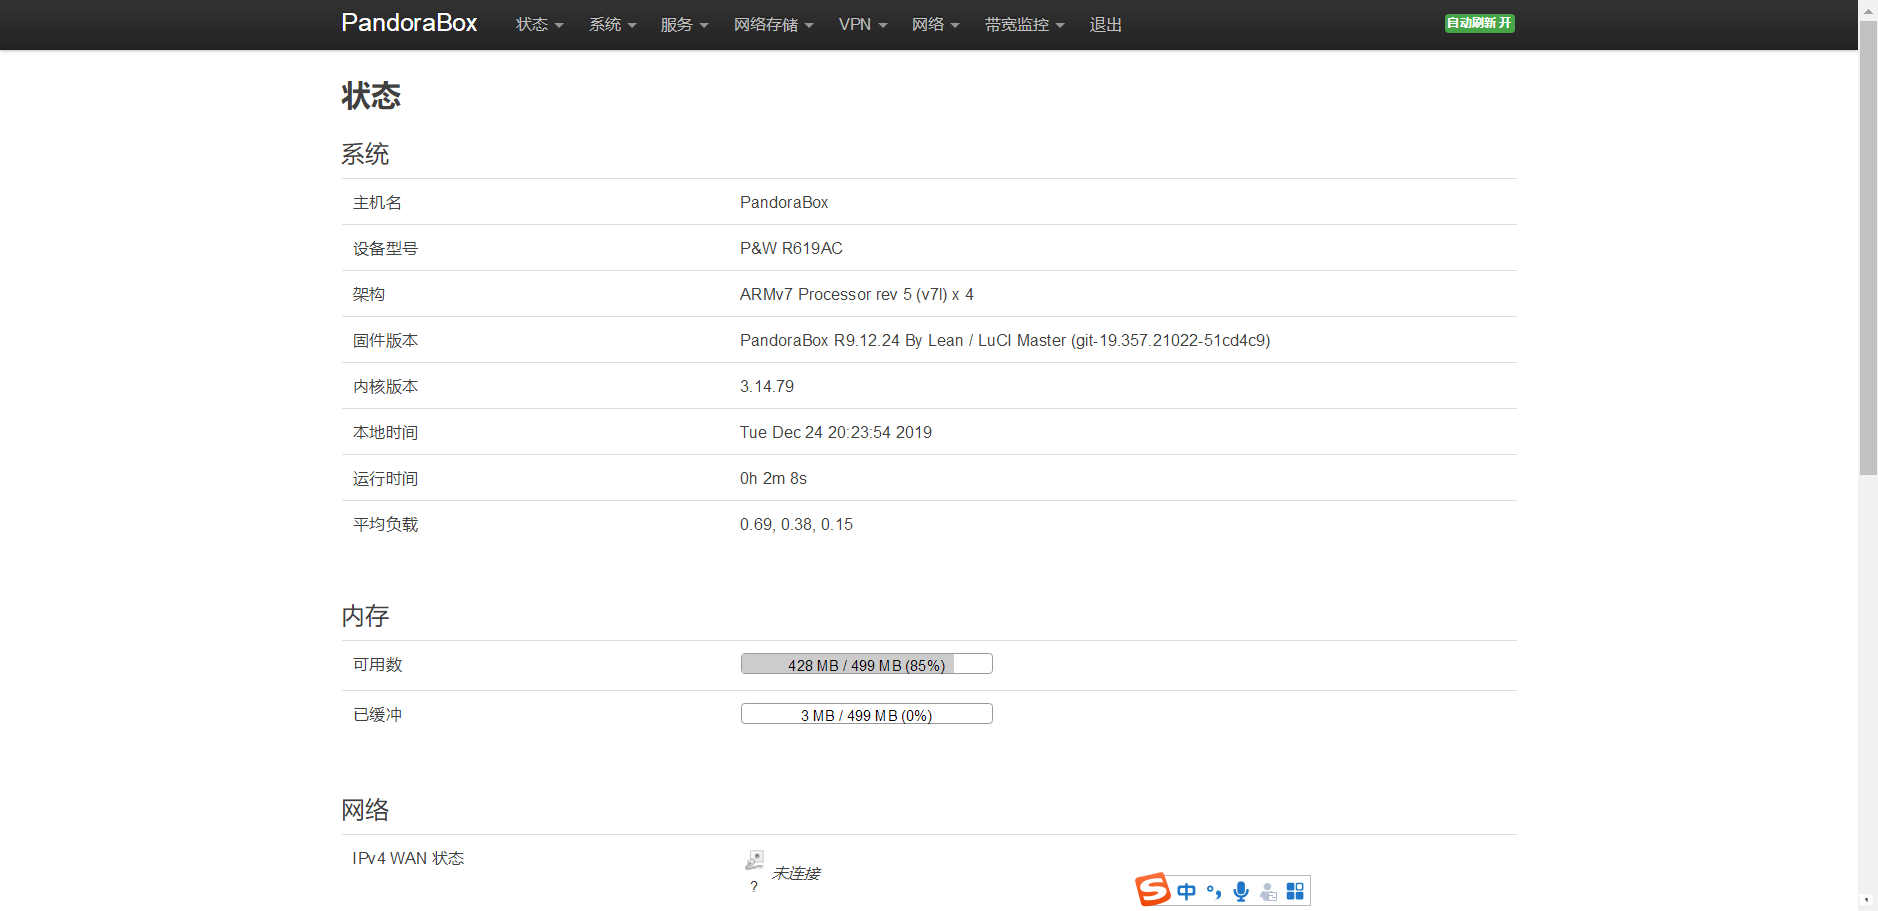Click the 已缓冲 memory progress bar
Image resolution: width=1878 pixels, height=911 pixels.
pos(866,714)
